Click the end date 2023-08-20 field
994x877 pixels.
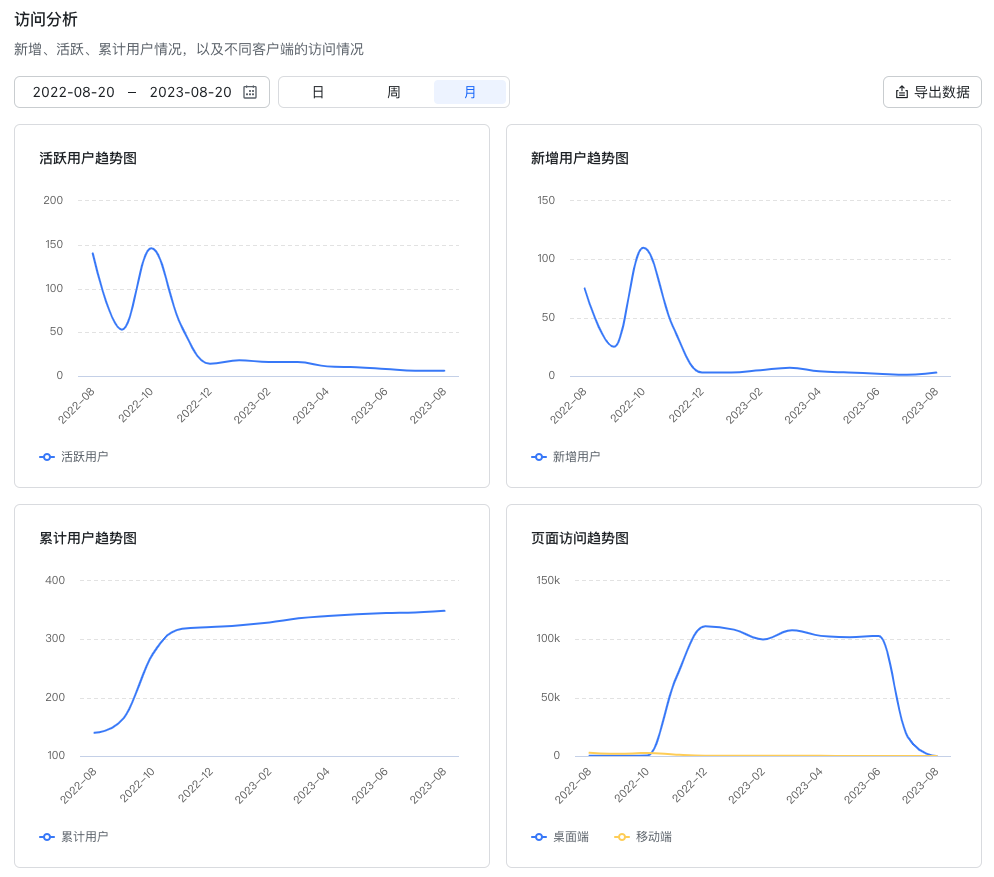(x=191, y=93)
